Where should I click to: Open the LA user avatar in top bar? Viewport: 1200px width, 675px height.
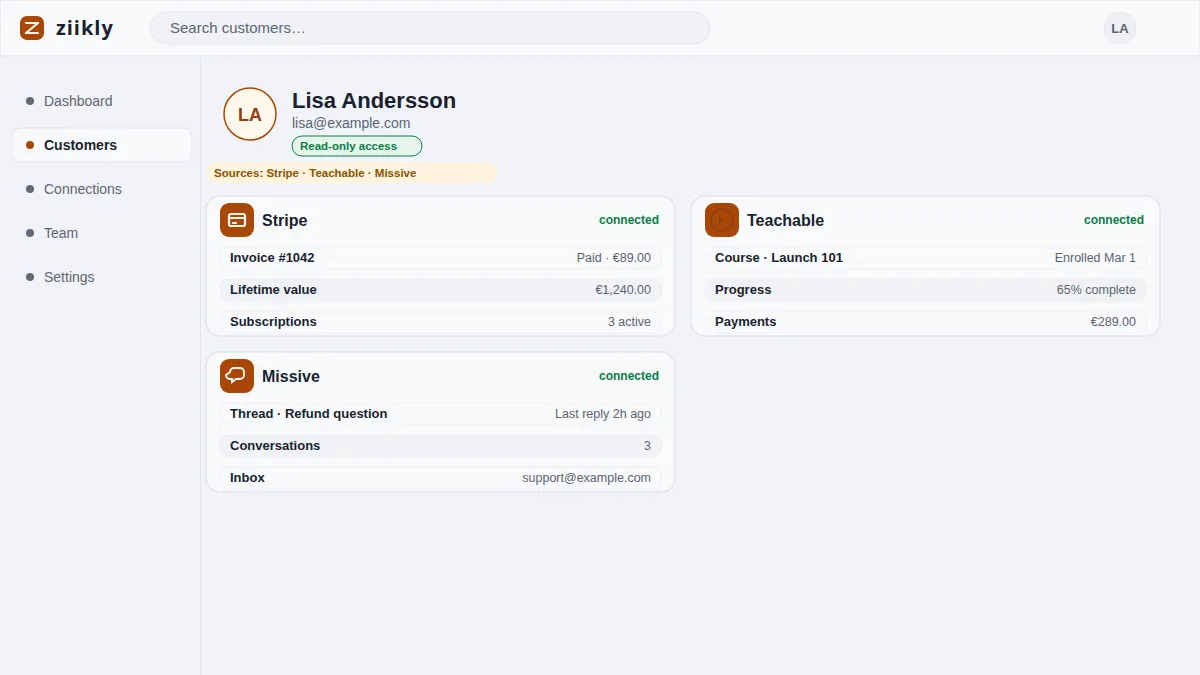coord(1120,28)
